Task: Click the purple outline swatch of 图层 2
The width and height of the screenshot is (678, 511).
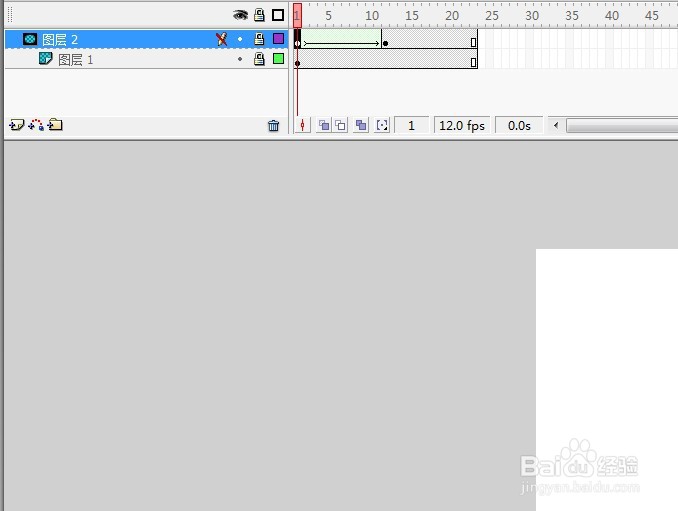Action: [278, 39]
